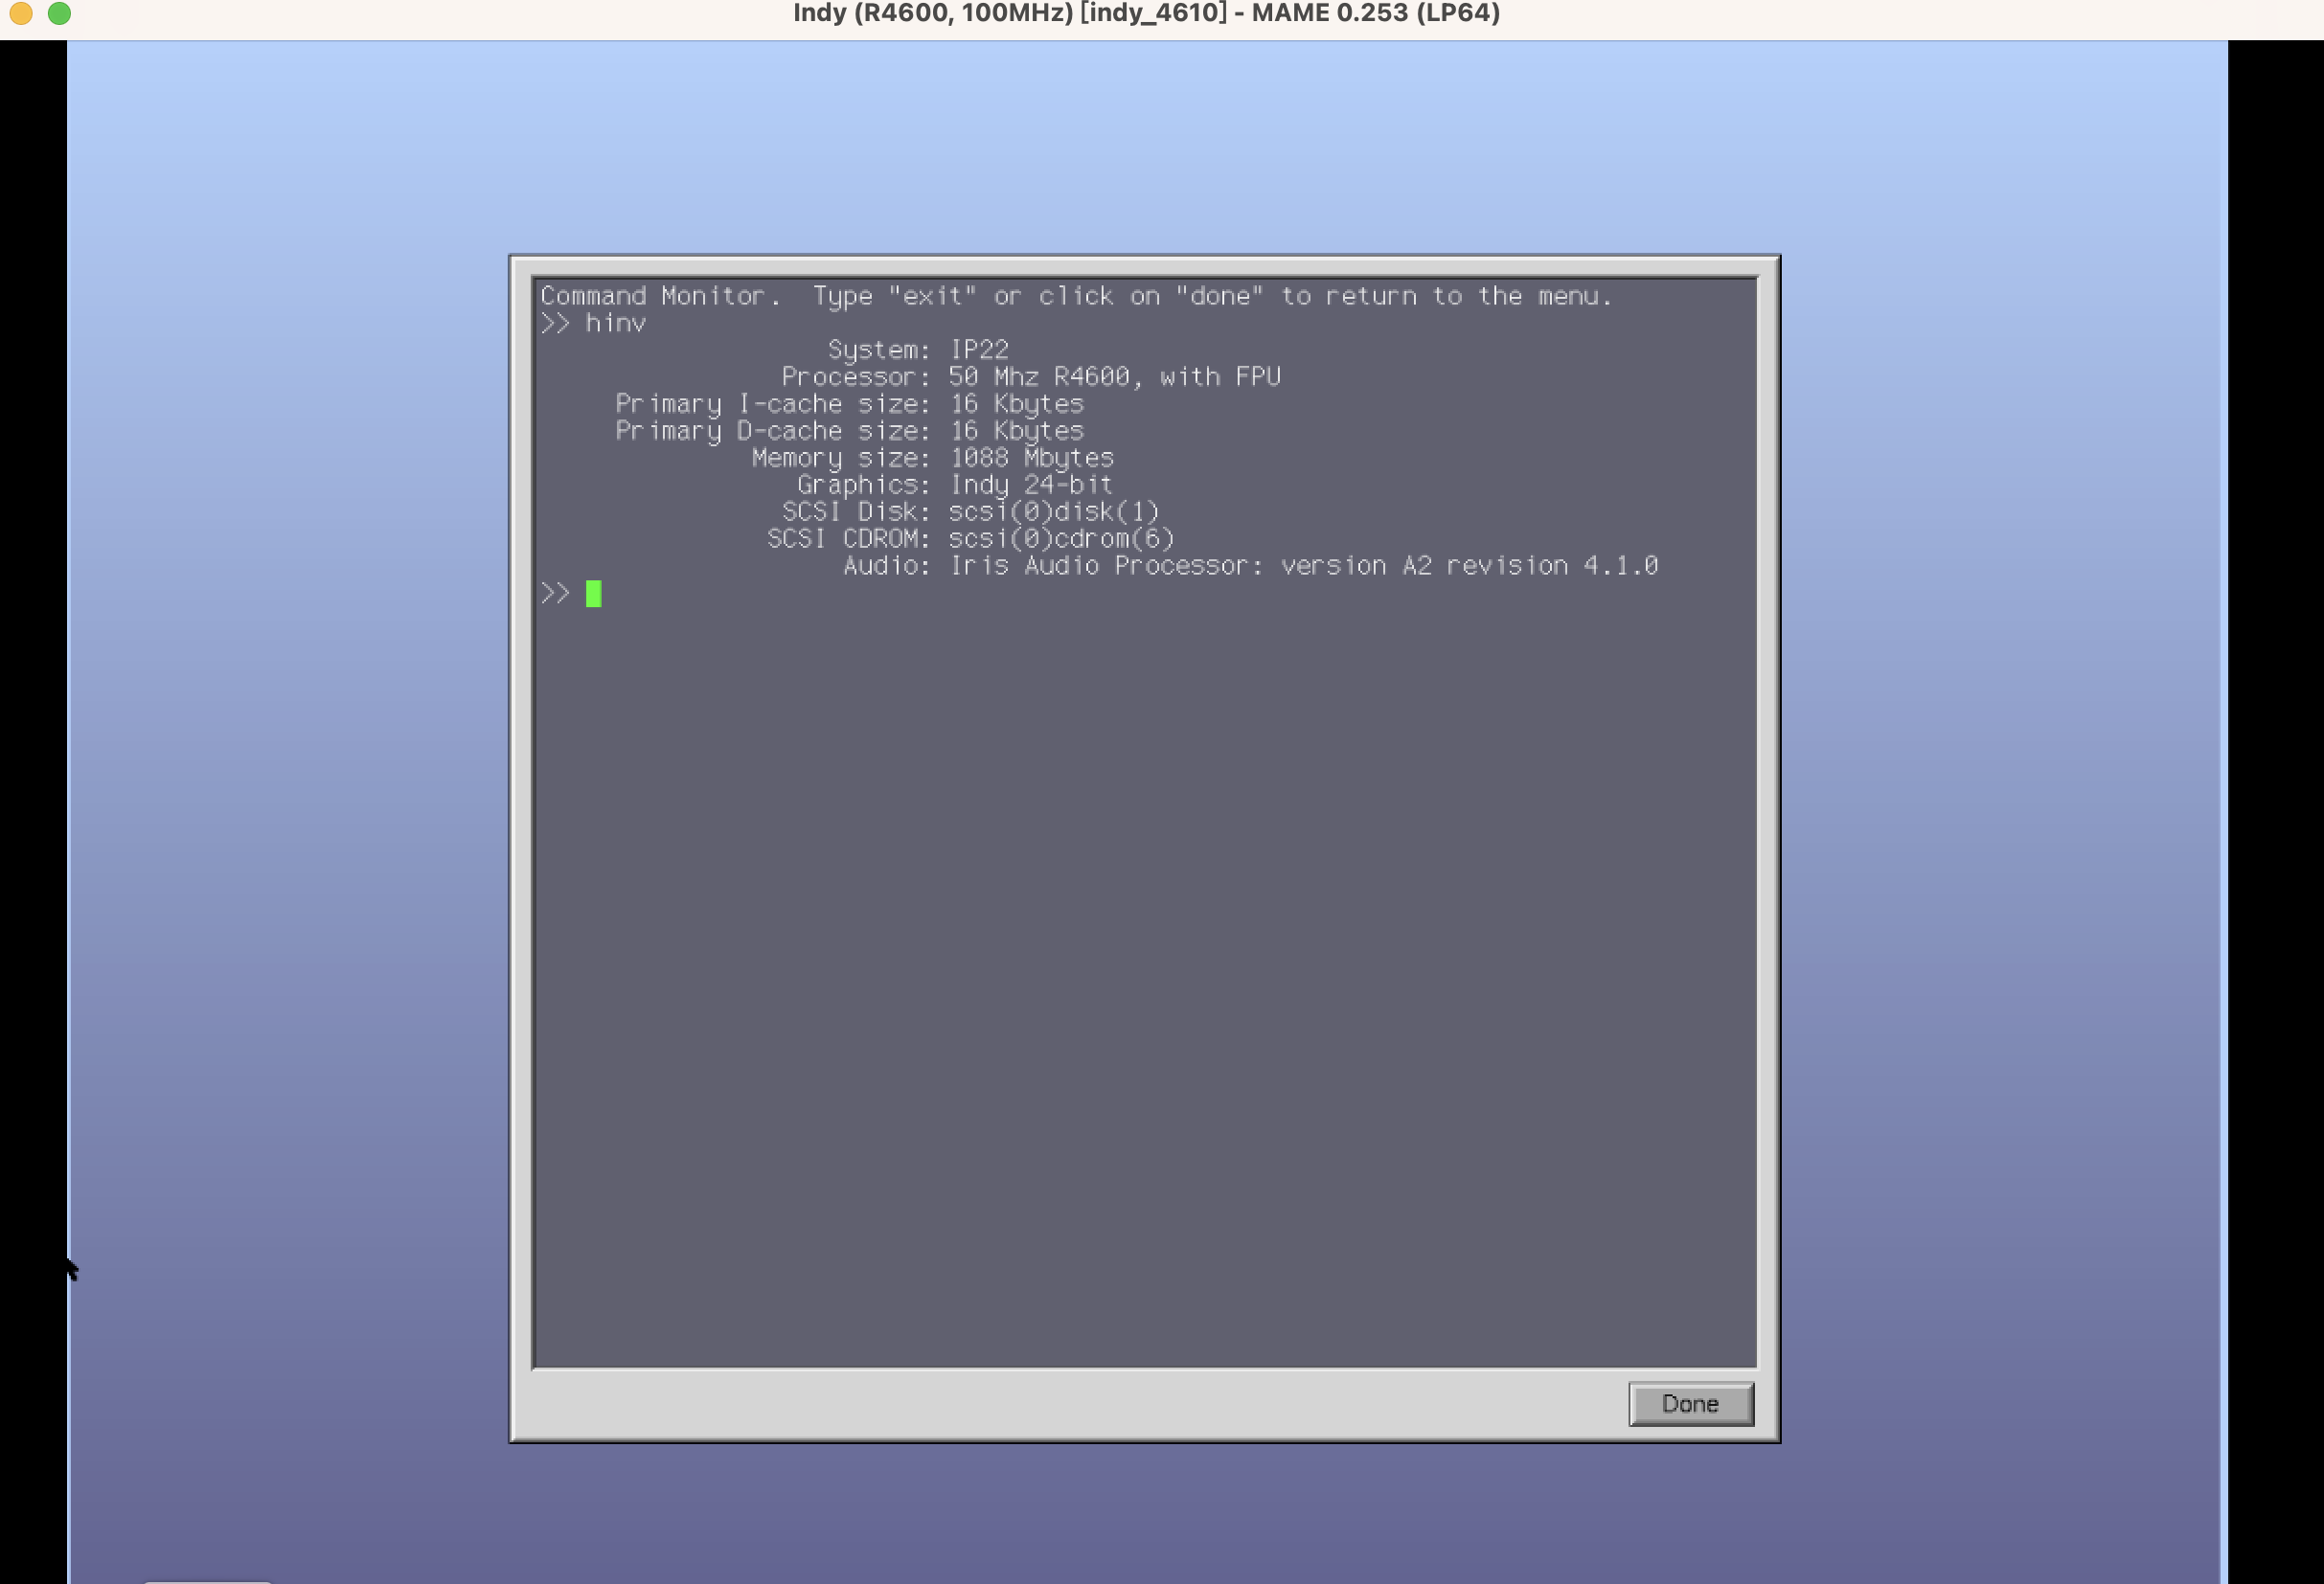Click the blue gradient background above the dialog

[x=1145, y=150]
